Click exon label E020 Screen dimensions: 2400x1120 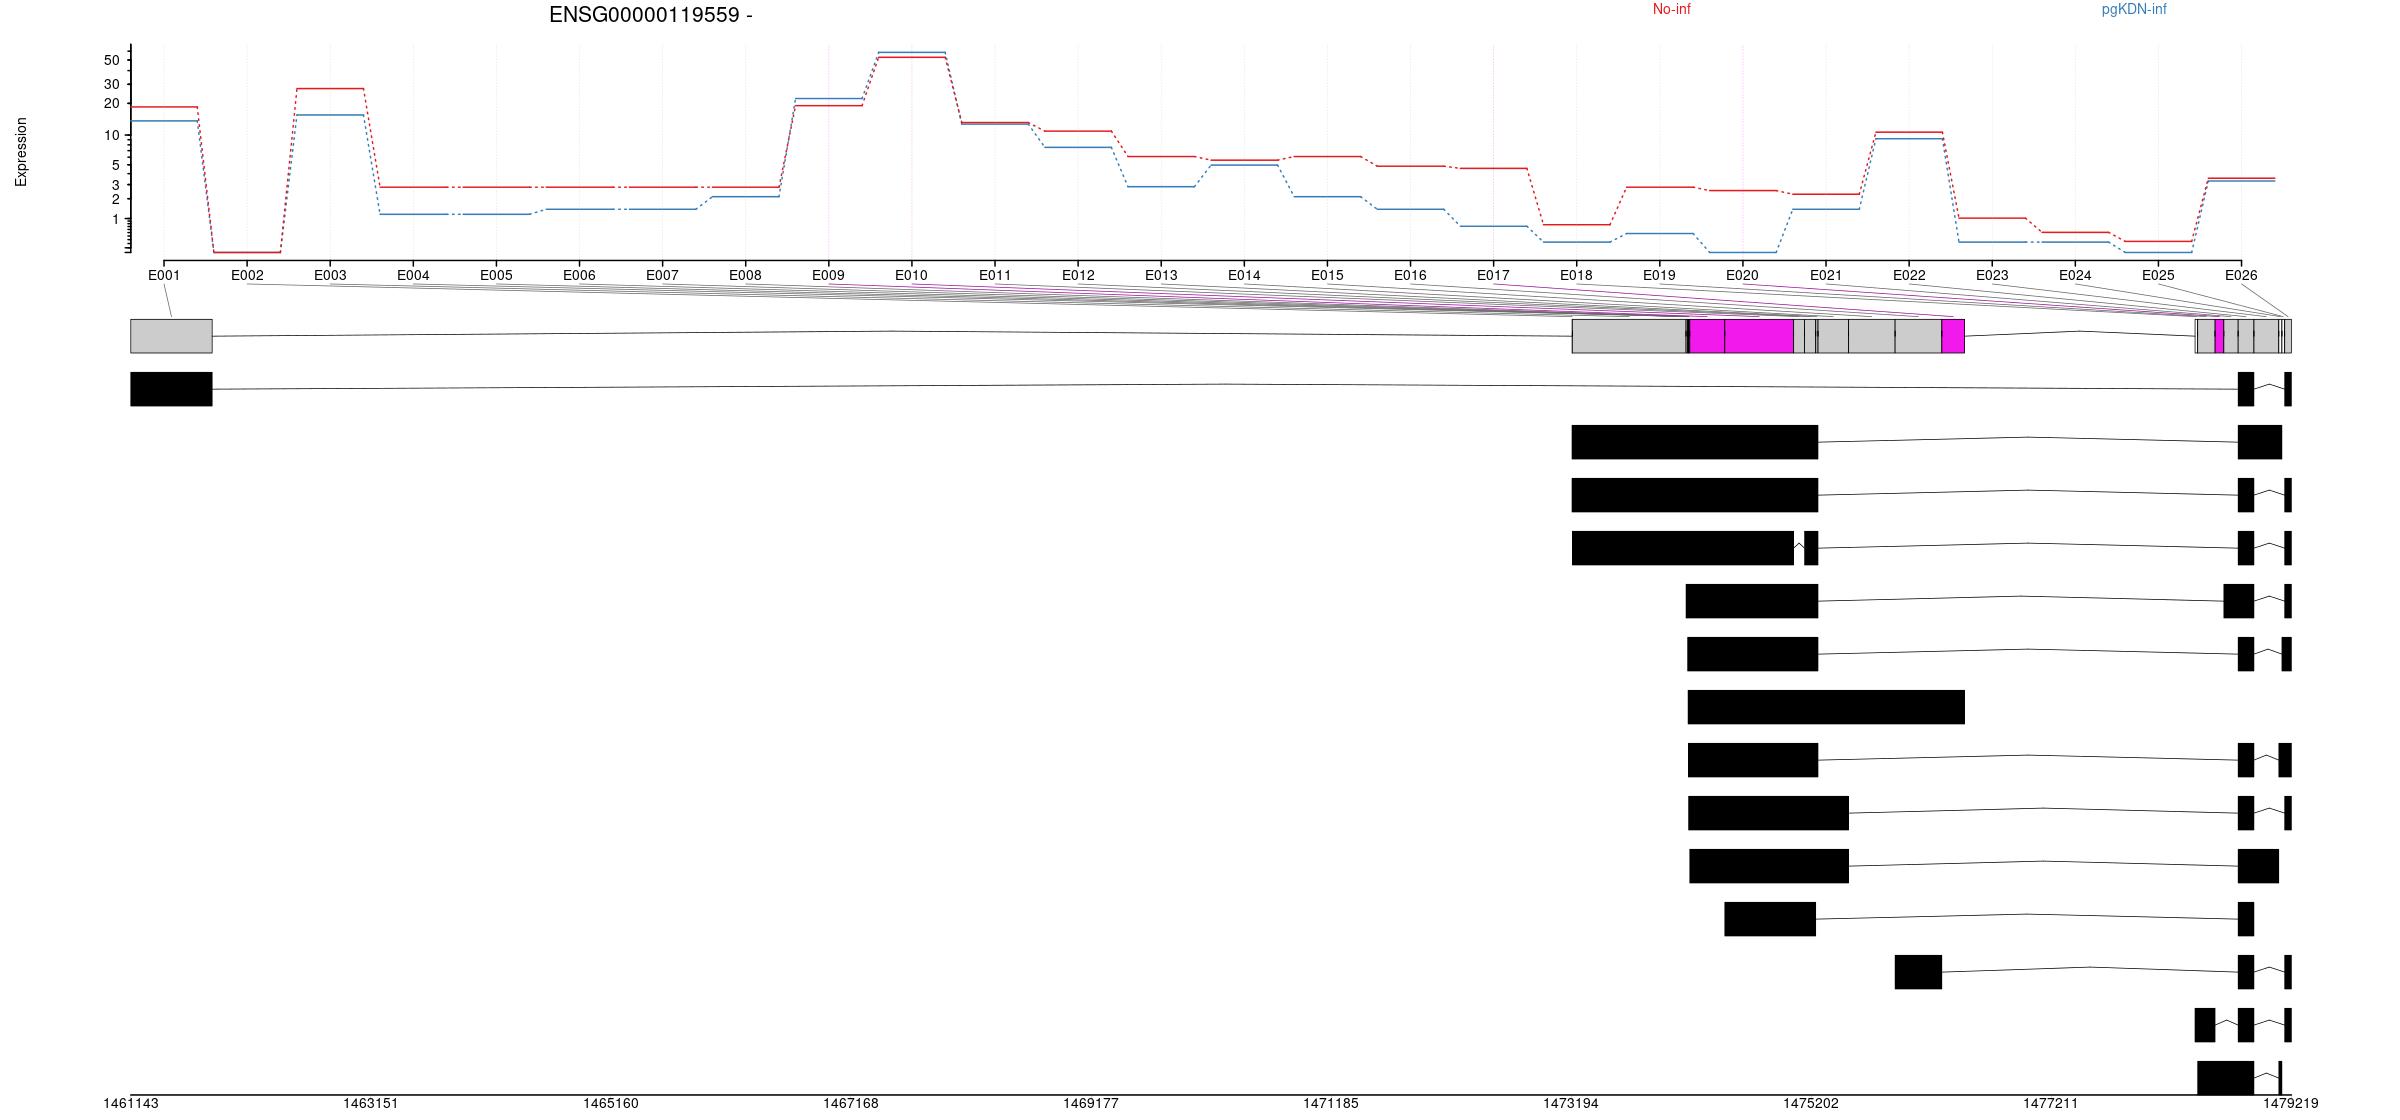point(1742,275)
